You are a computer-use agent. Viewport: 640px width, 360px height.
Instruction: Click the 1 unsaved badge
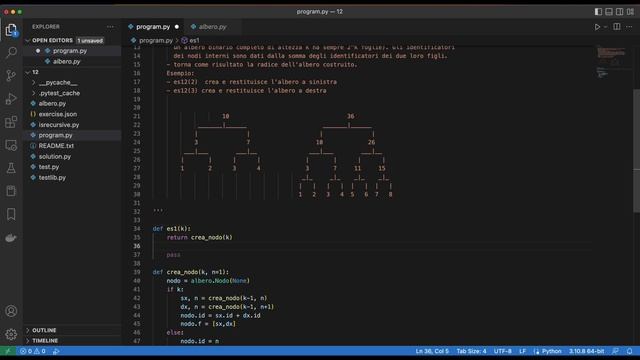(x=90, y=40)
